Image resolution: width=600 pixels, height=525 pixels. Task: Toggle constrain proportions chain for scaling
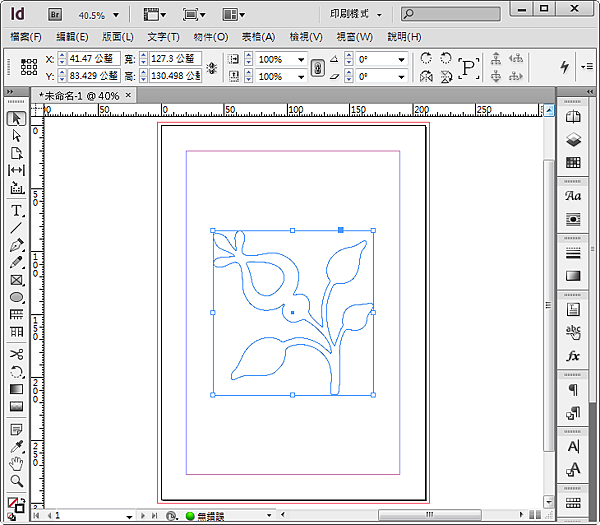pyautogui.click(x=317, y=68)
